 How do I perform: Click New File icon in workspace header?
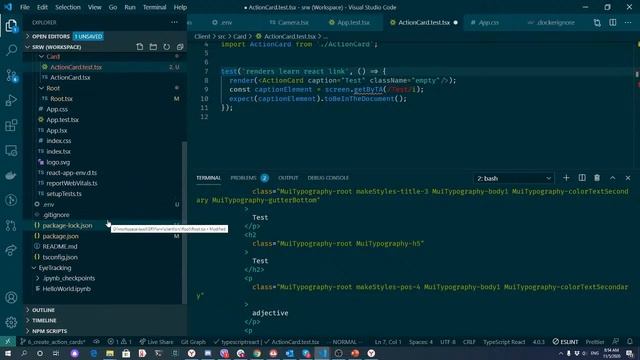[140, 47]
